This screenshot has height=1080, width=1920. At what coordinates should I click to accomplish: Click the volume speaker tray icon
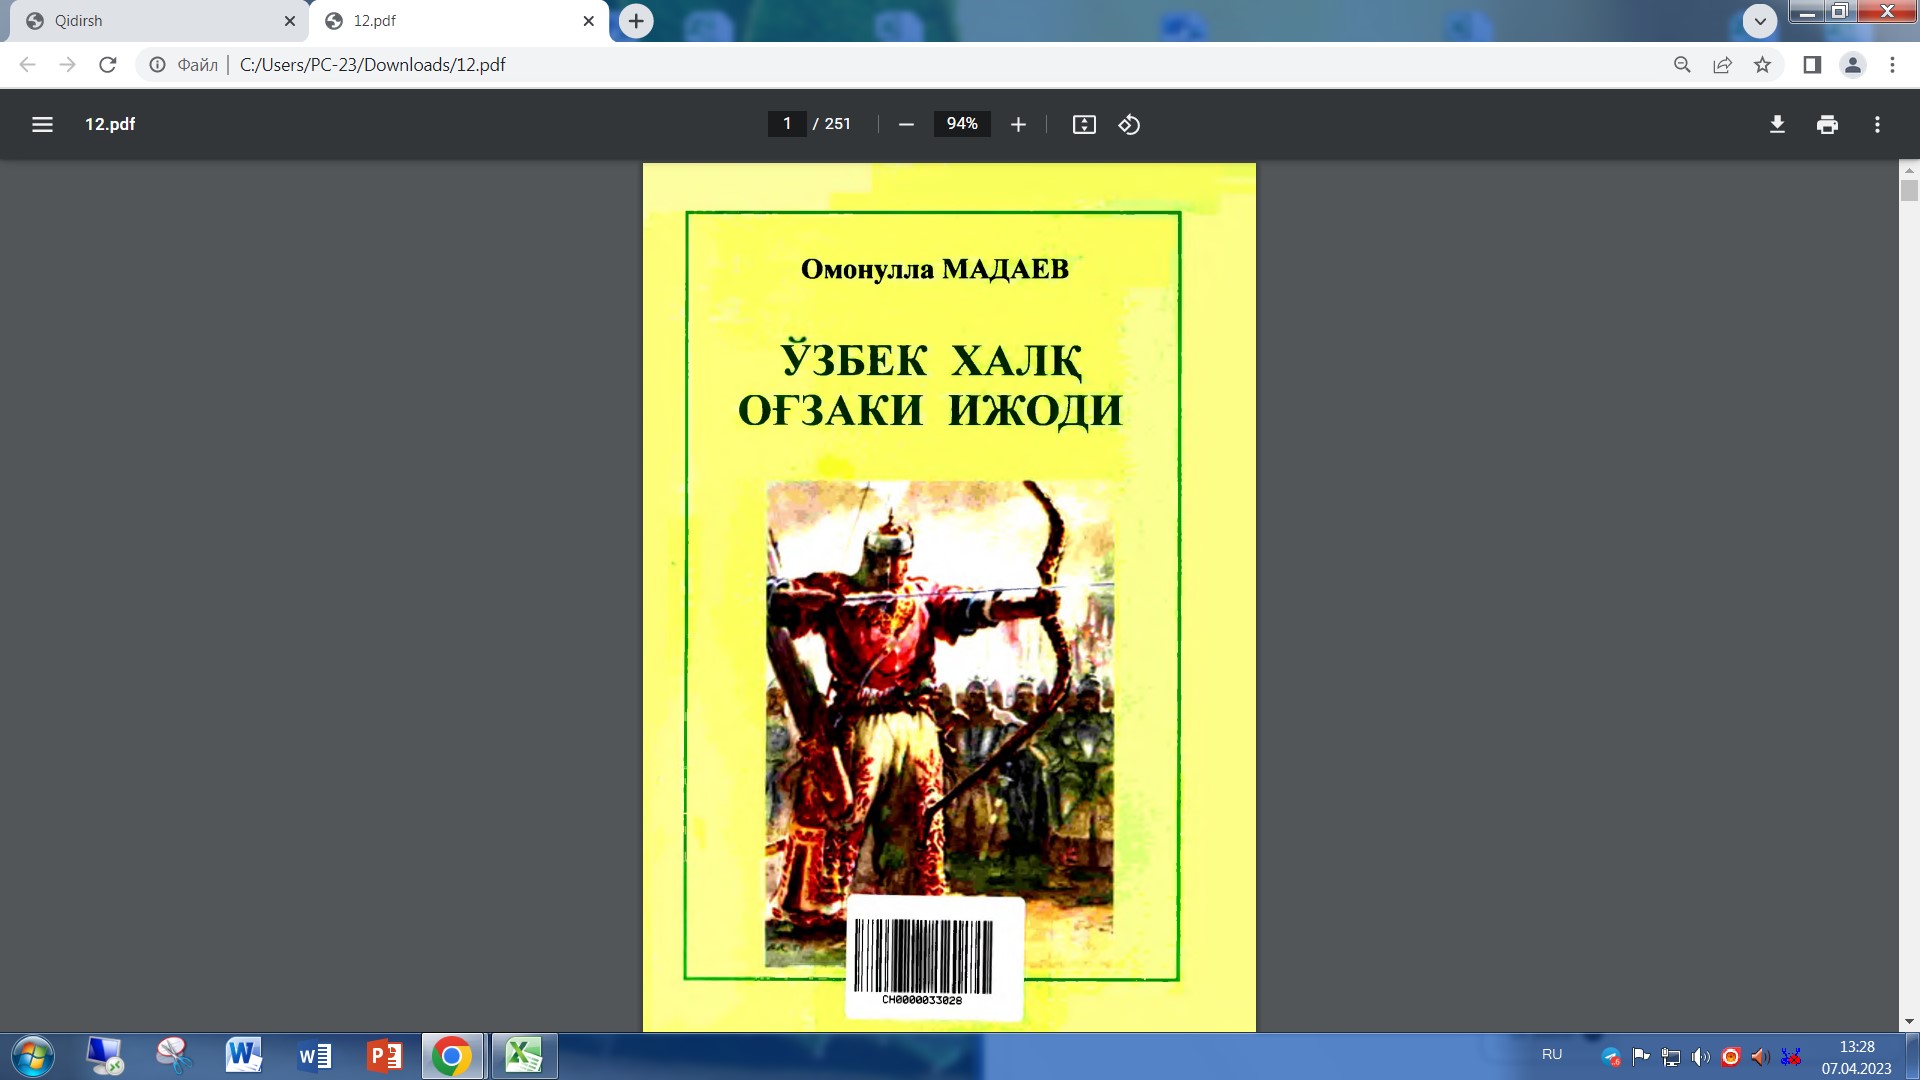point(1700,1057)
